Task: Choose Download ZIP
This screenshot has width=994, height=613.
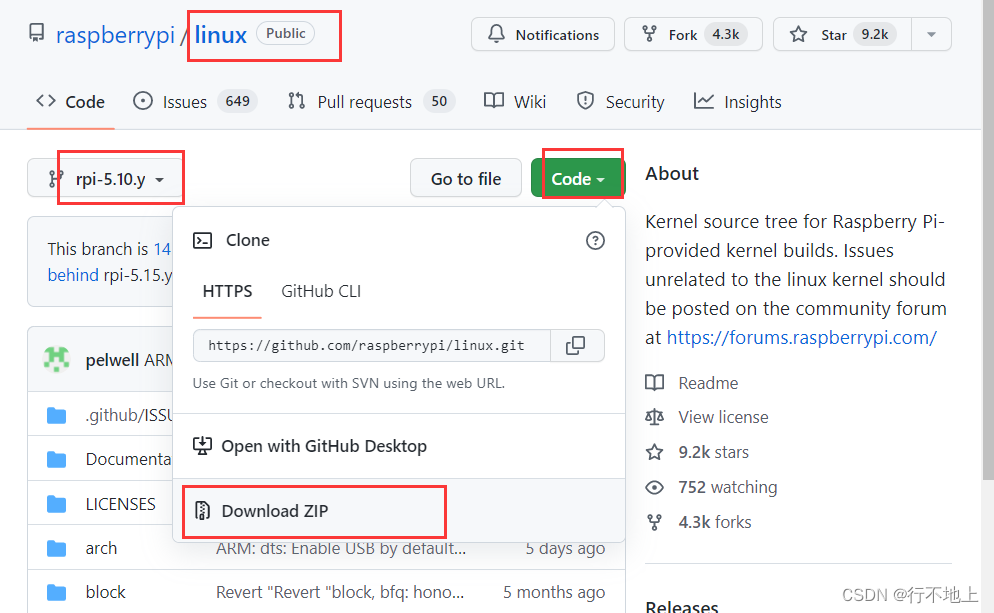Action: (x=399, y=511)
